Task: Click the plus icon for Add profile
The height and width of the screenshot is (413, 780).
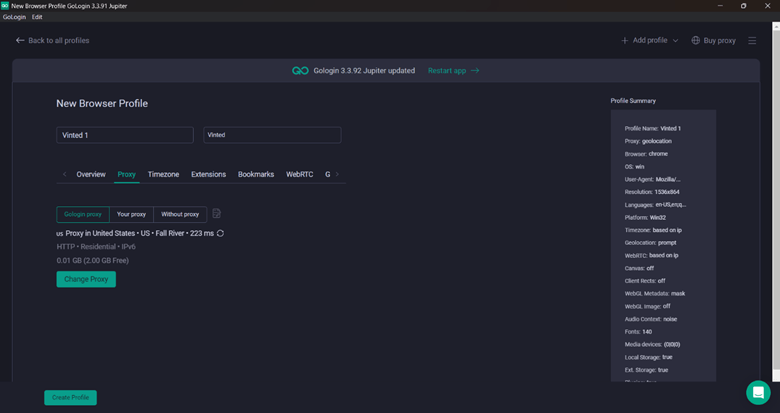Action: pyautogui.click(x=625, y=40)
